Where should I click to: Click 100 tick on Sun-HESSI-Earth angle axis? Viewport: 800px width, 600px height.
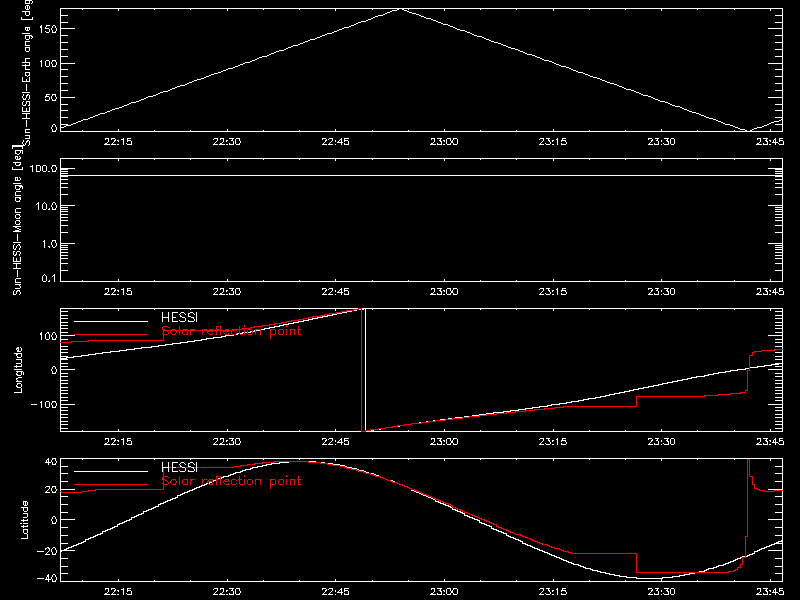pyautogui.click(x=47, y=64)
